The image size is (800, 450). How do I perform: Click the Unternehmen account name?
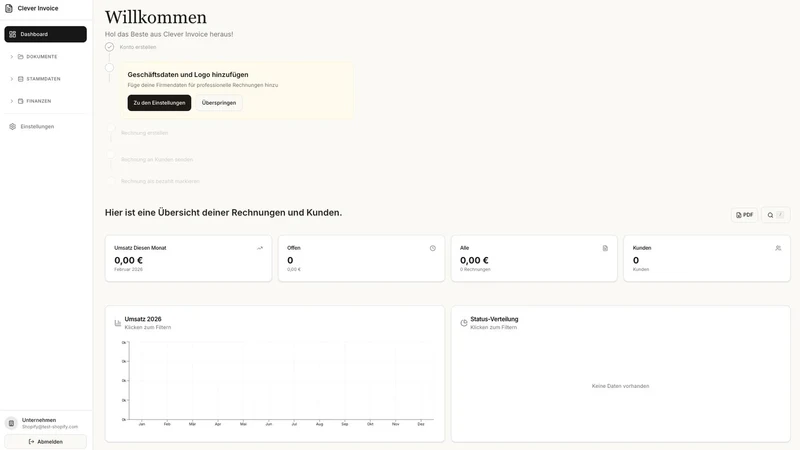tap(39, 420)
